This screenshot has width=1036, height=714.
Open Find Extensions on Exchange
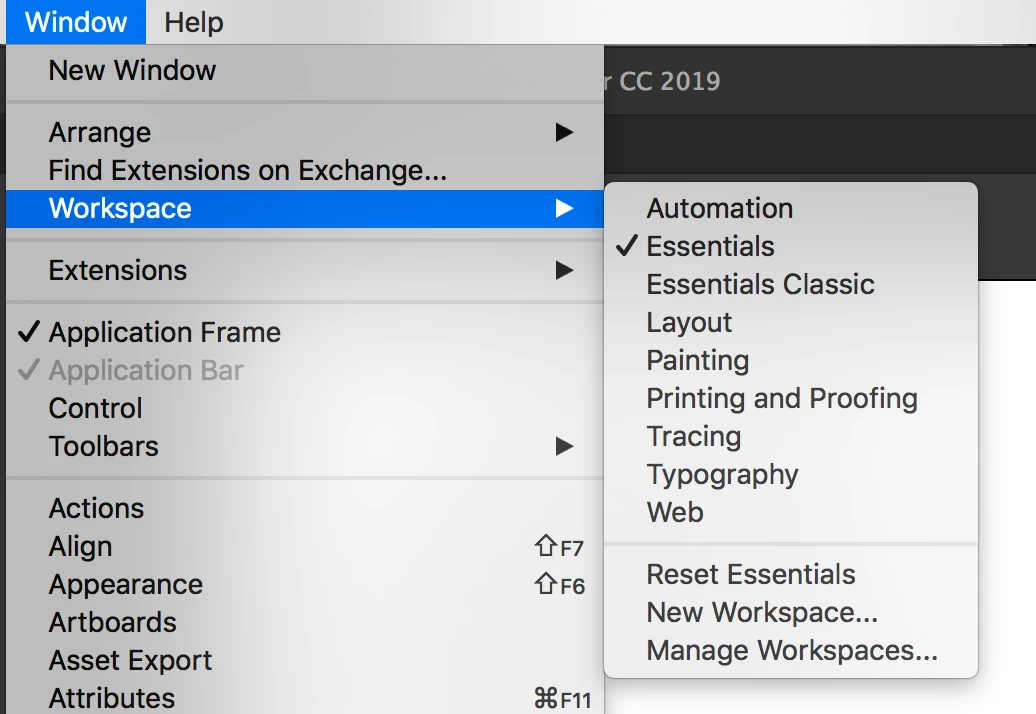point(247,171)
